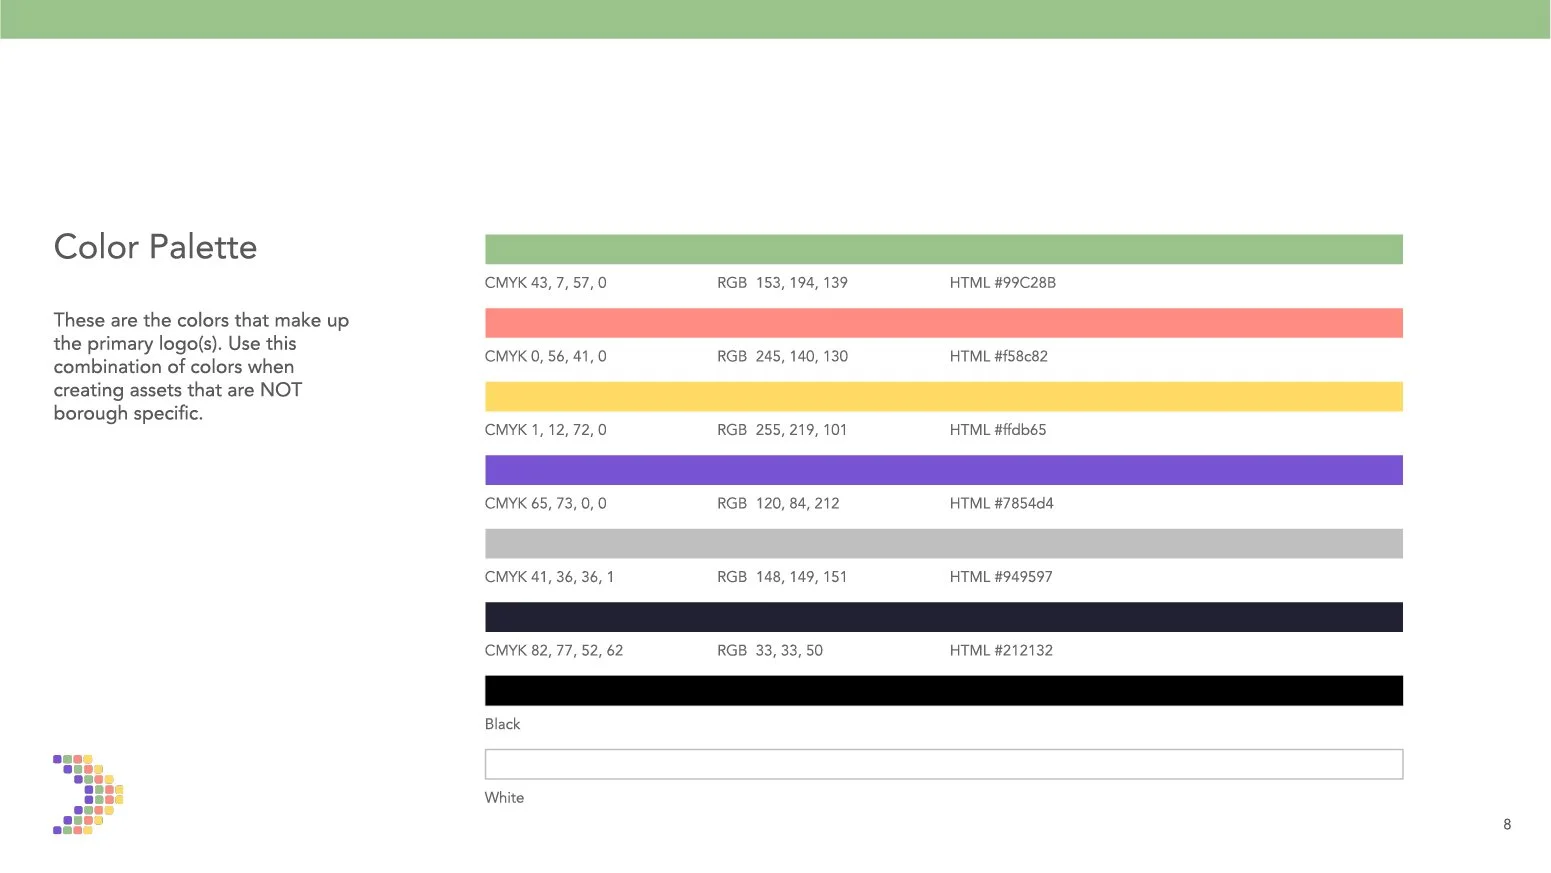The image size is (1551, 873).
Task: Select the salmon pink color bar
Action: pos(943,323)
